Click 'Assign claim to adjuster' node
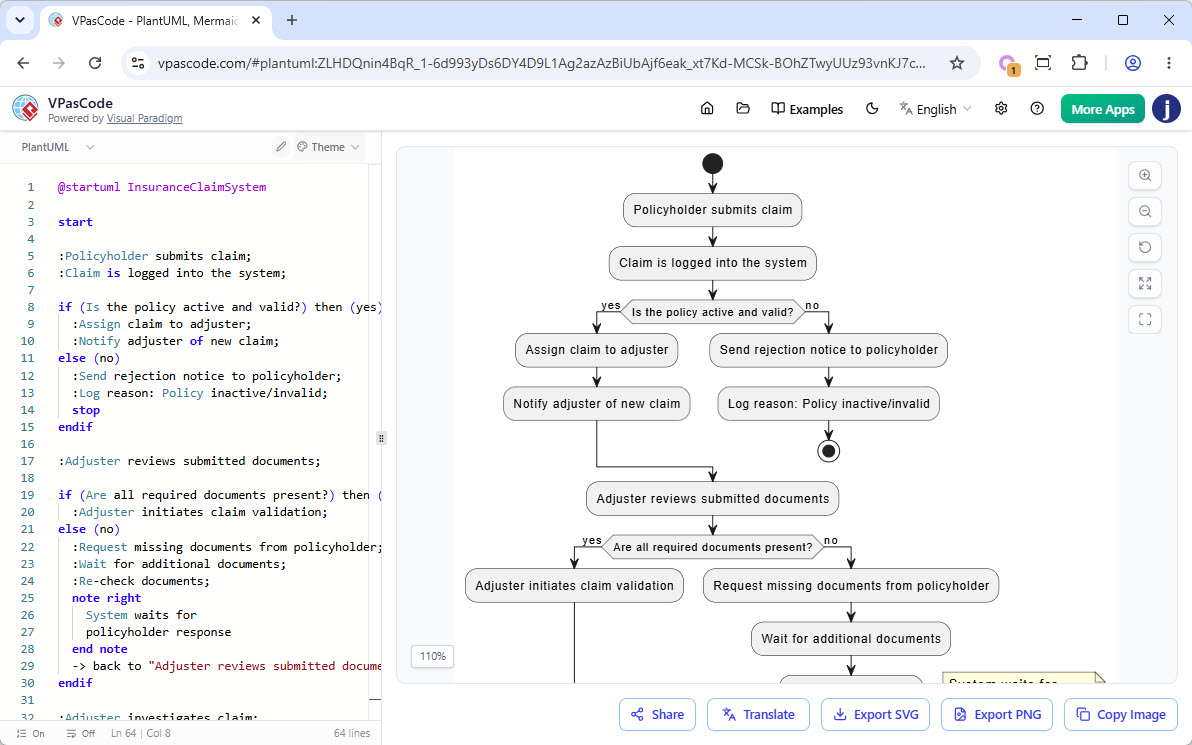This screenshot has width=1192, height=745. [597, 350]
